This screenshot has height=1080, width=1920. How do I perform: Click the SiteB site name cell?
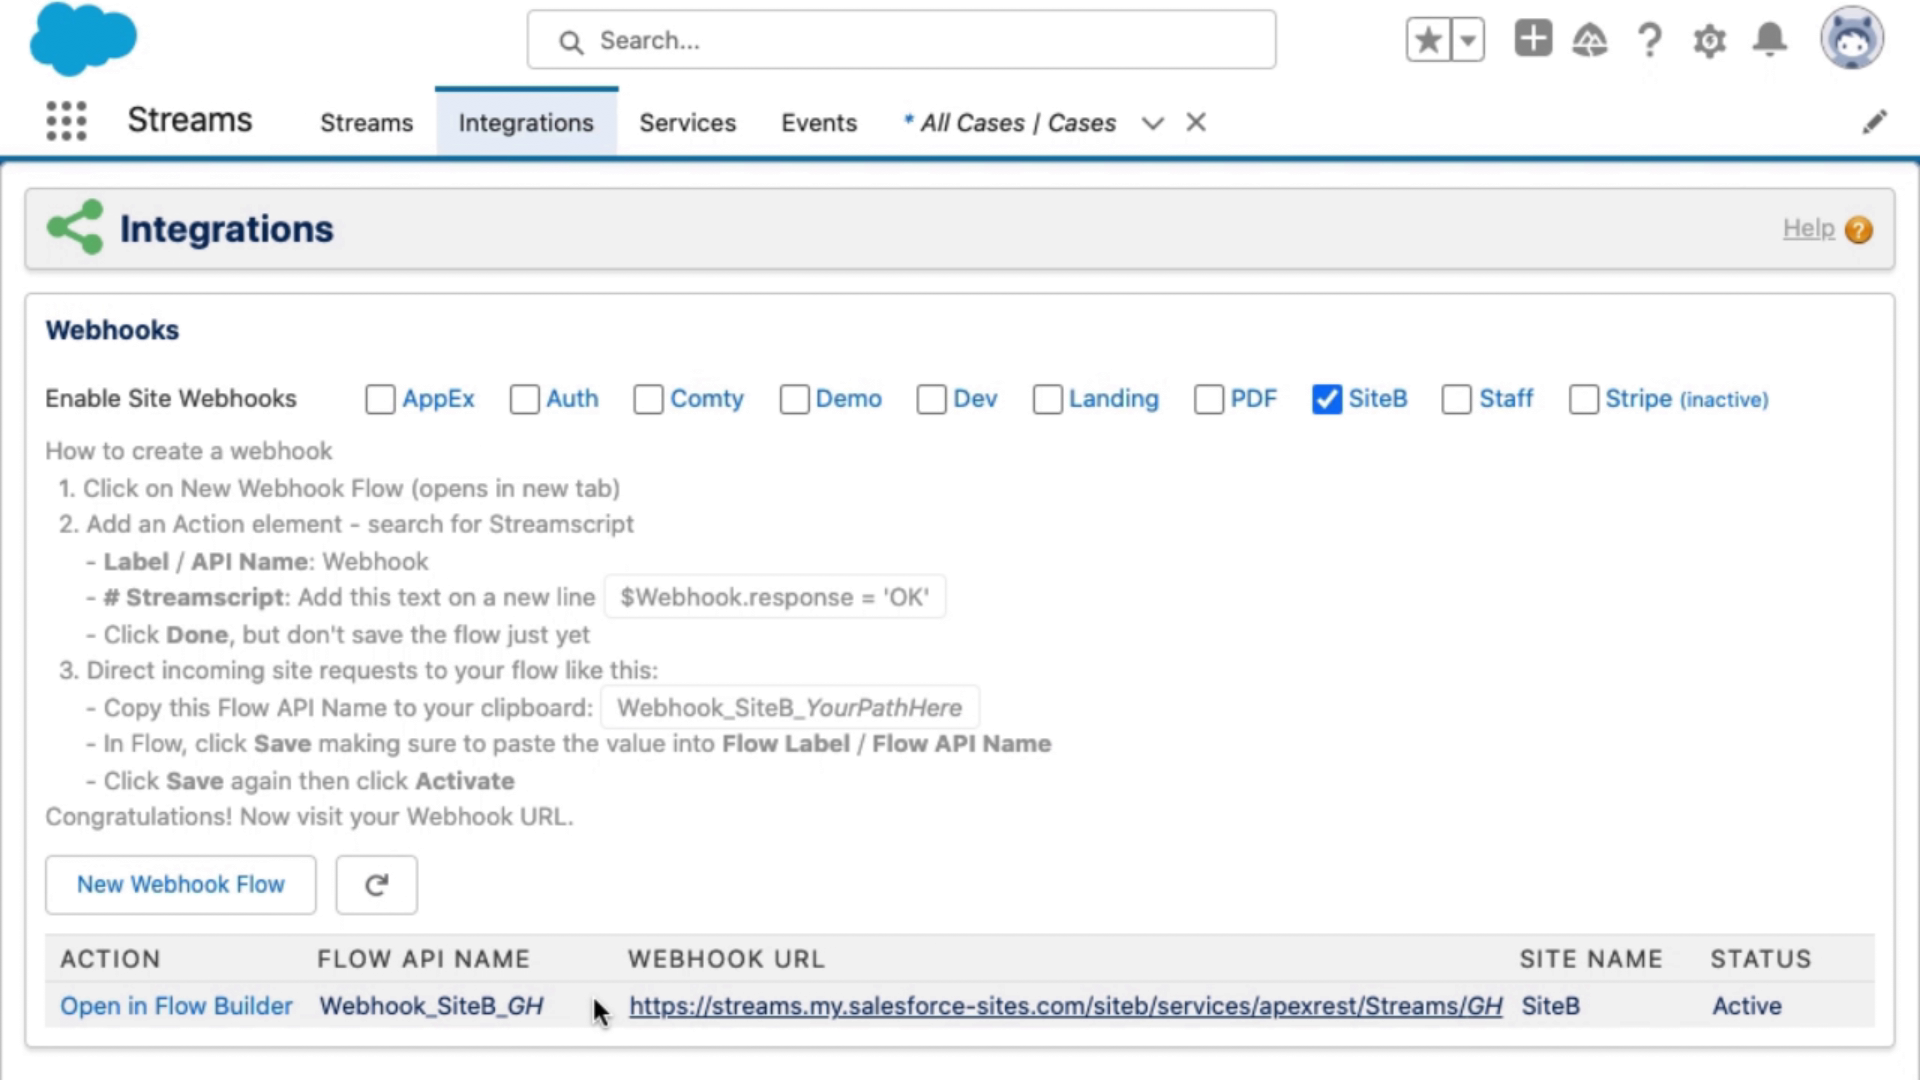pos(1550,1006)
